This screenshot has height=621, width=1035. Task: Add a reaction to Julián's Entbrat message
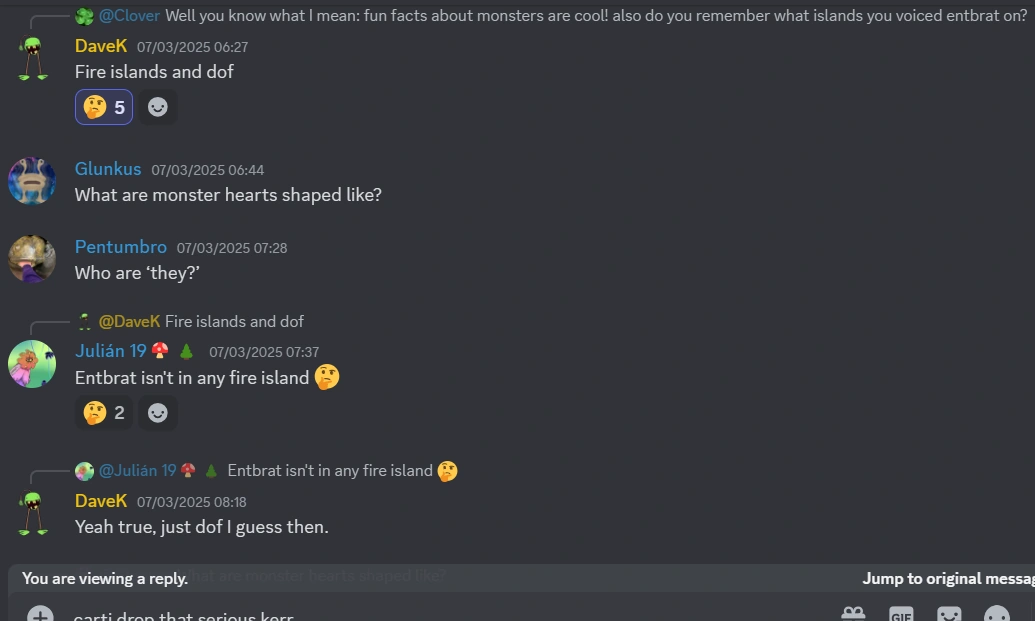(157, 412)
